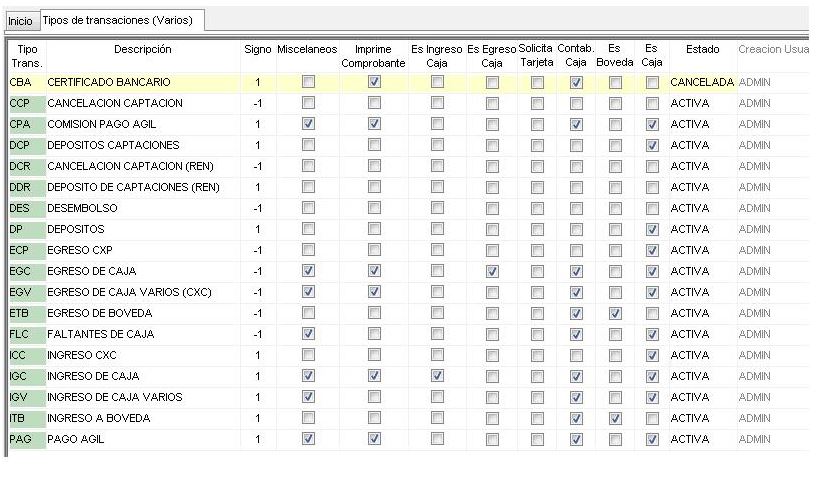Uncheck Imprime Comprobante for CERTIFICADO BANCARIO
This screenshot has width=832, height=481.
(x=374, y=82)
